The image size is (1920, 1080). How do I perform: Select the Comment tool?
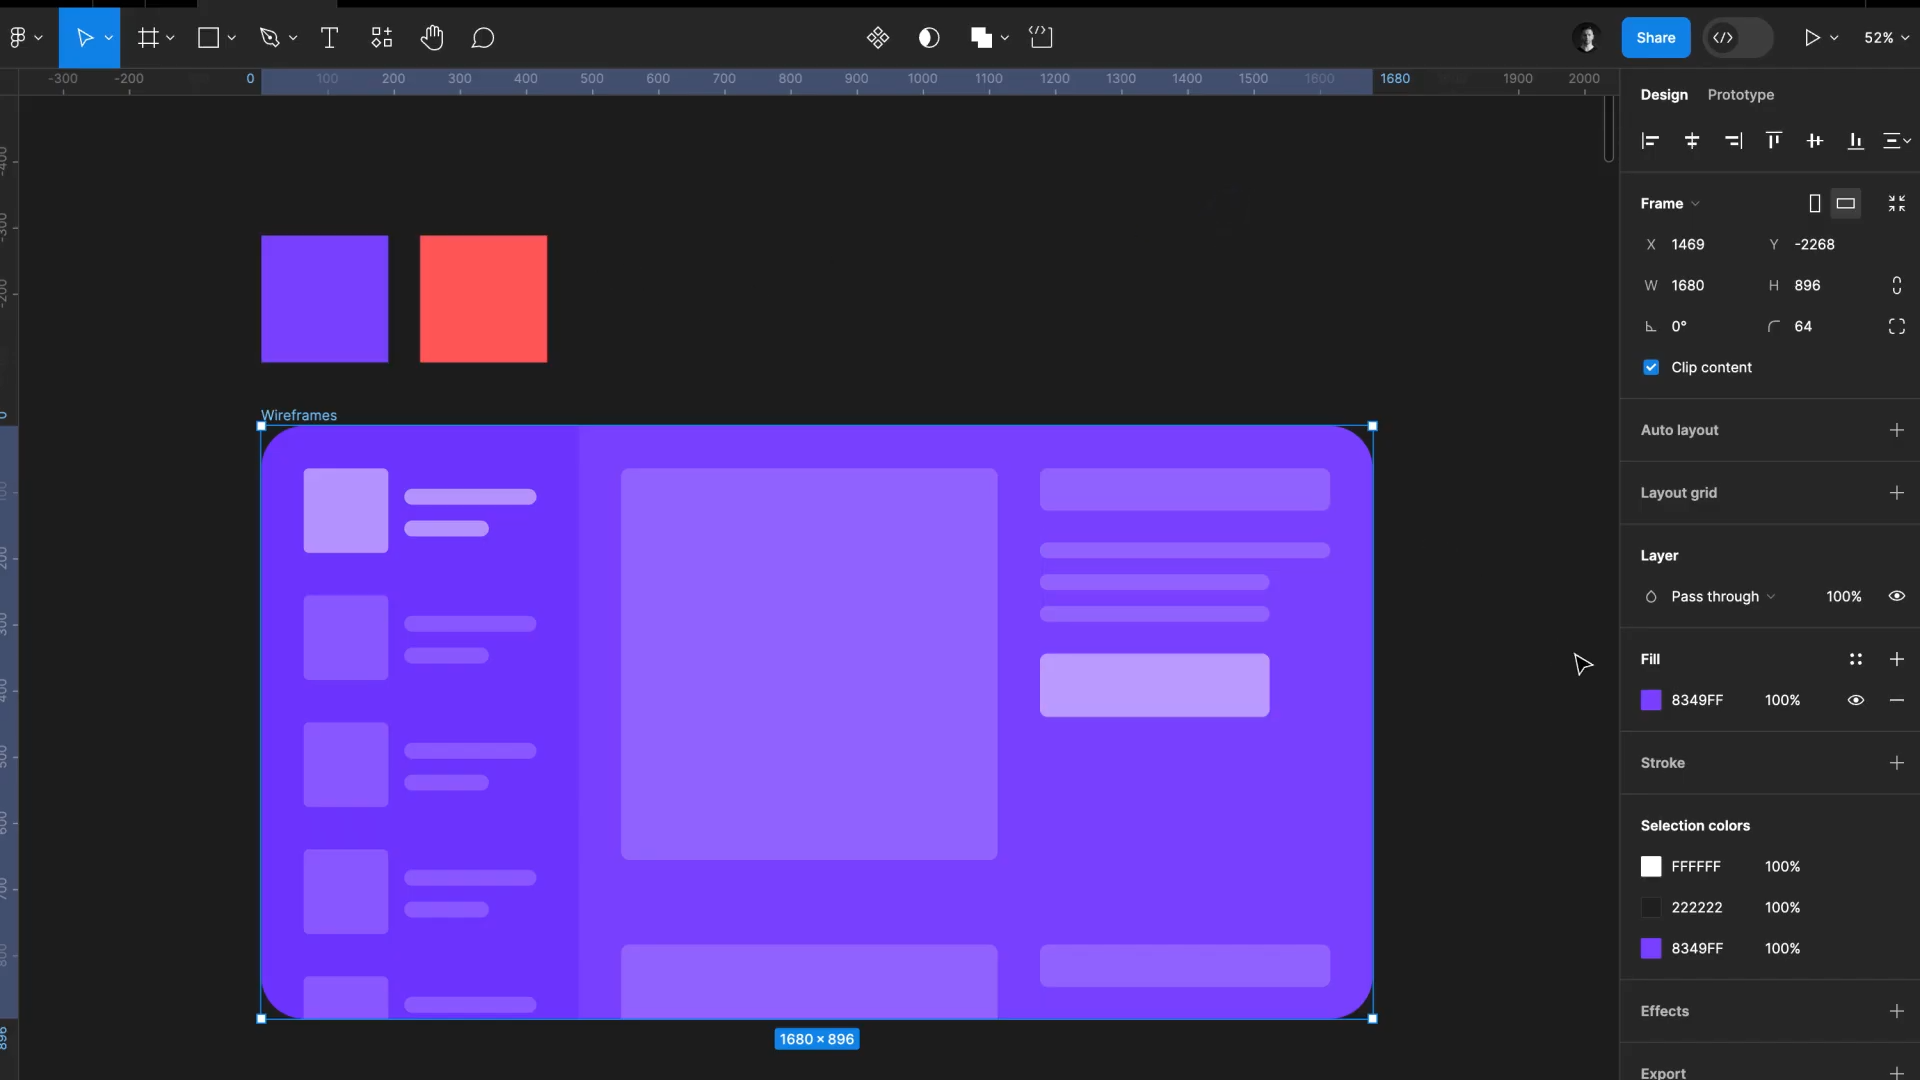(483, 38)
